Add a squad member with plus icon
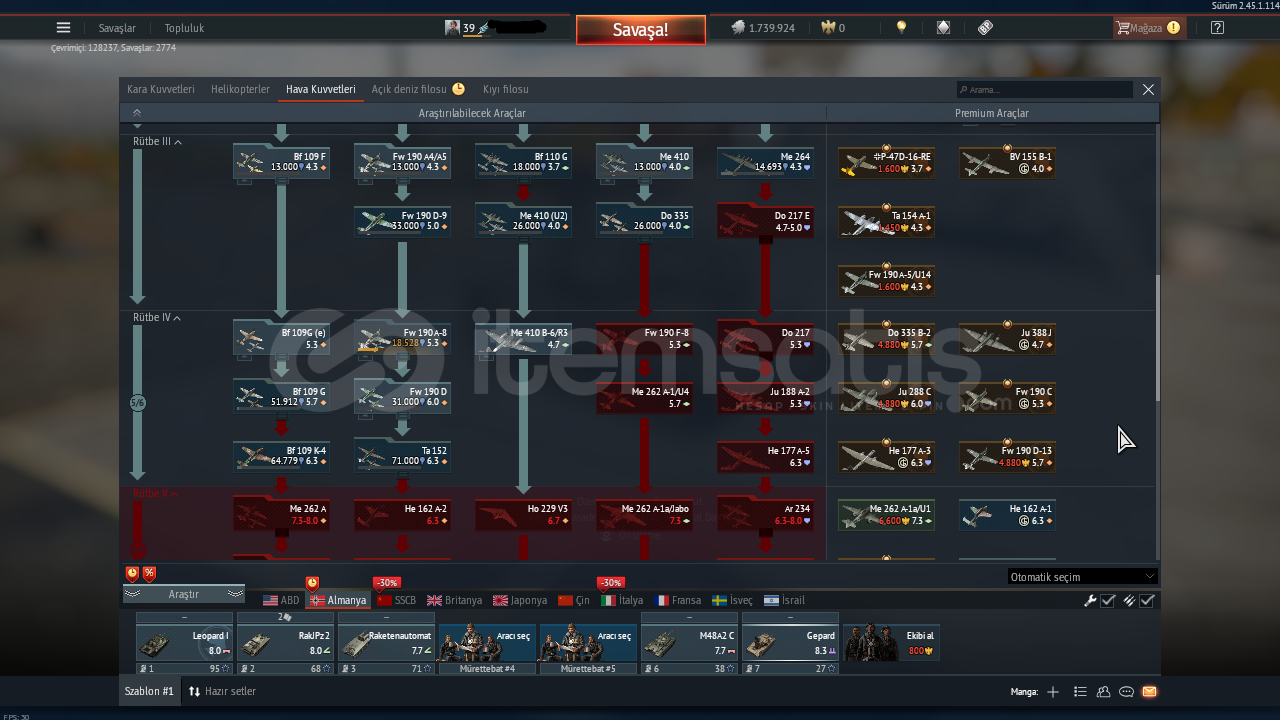The image size is (1280, 720). (x=1053, y=691)
